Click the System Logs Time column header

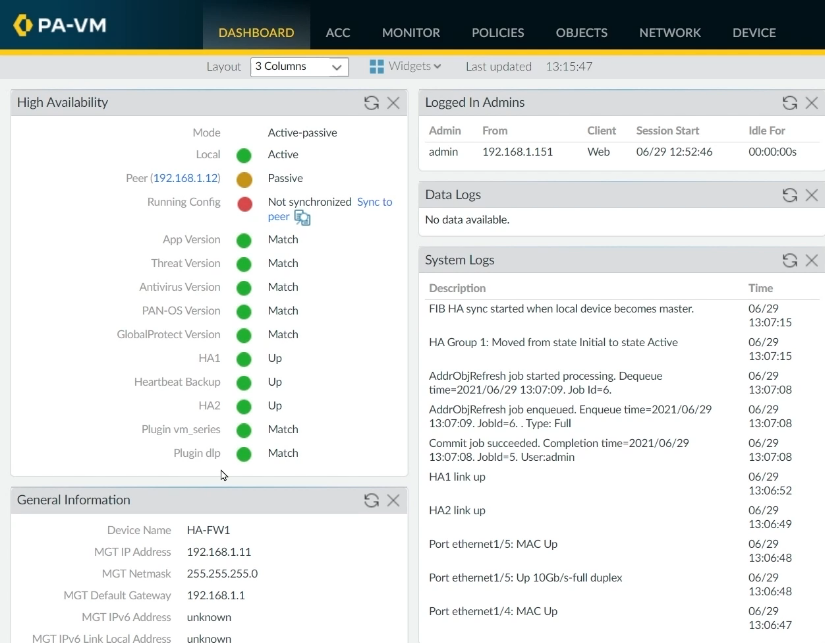point(760,288)
